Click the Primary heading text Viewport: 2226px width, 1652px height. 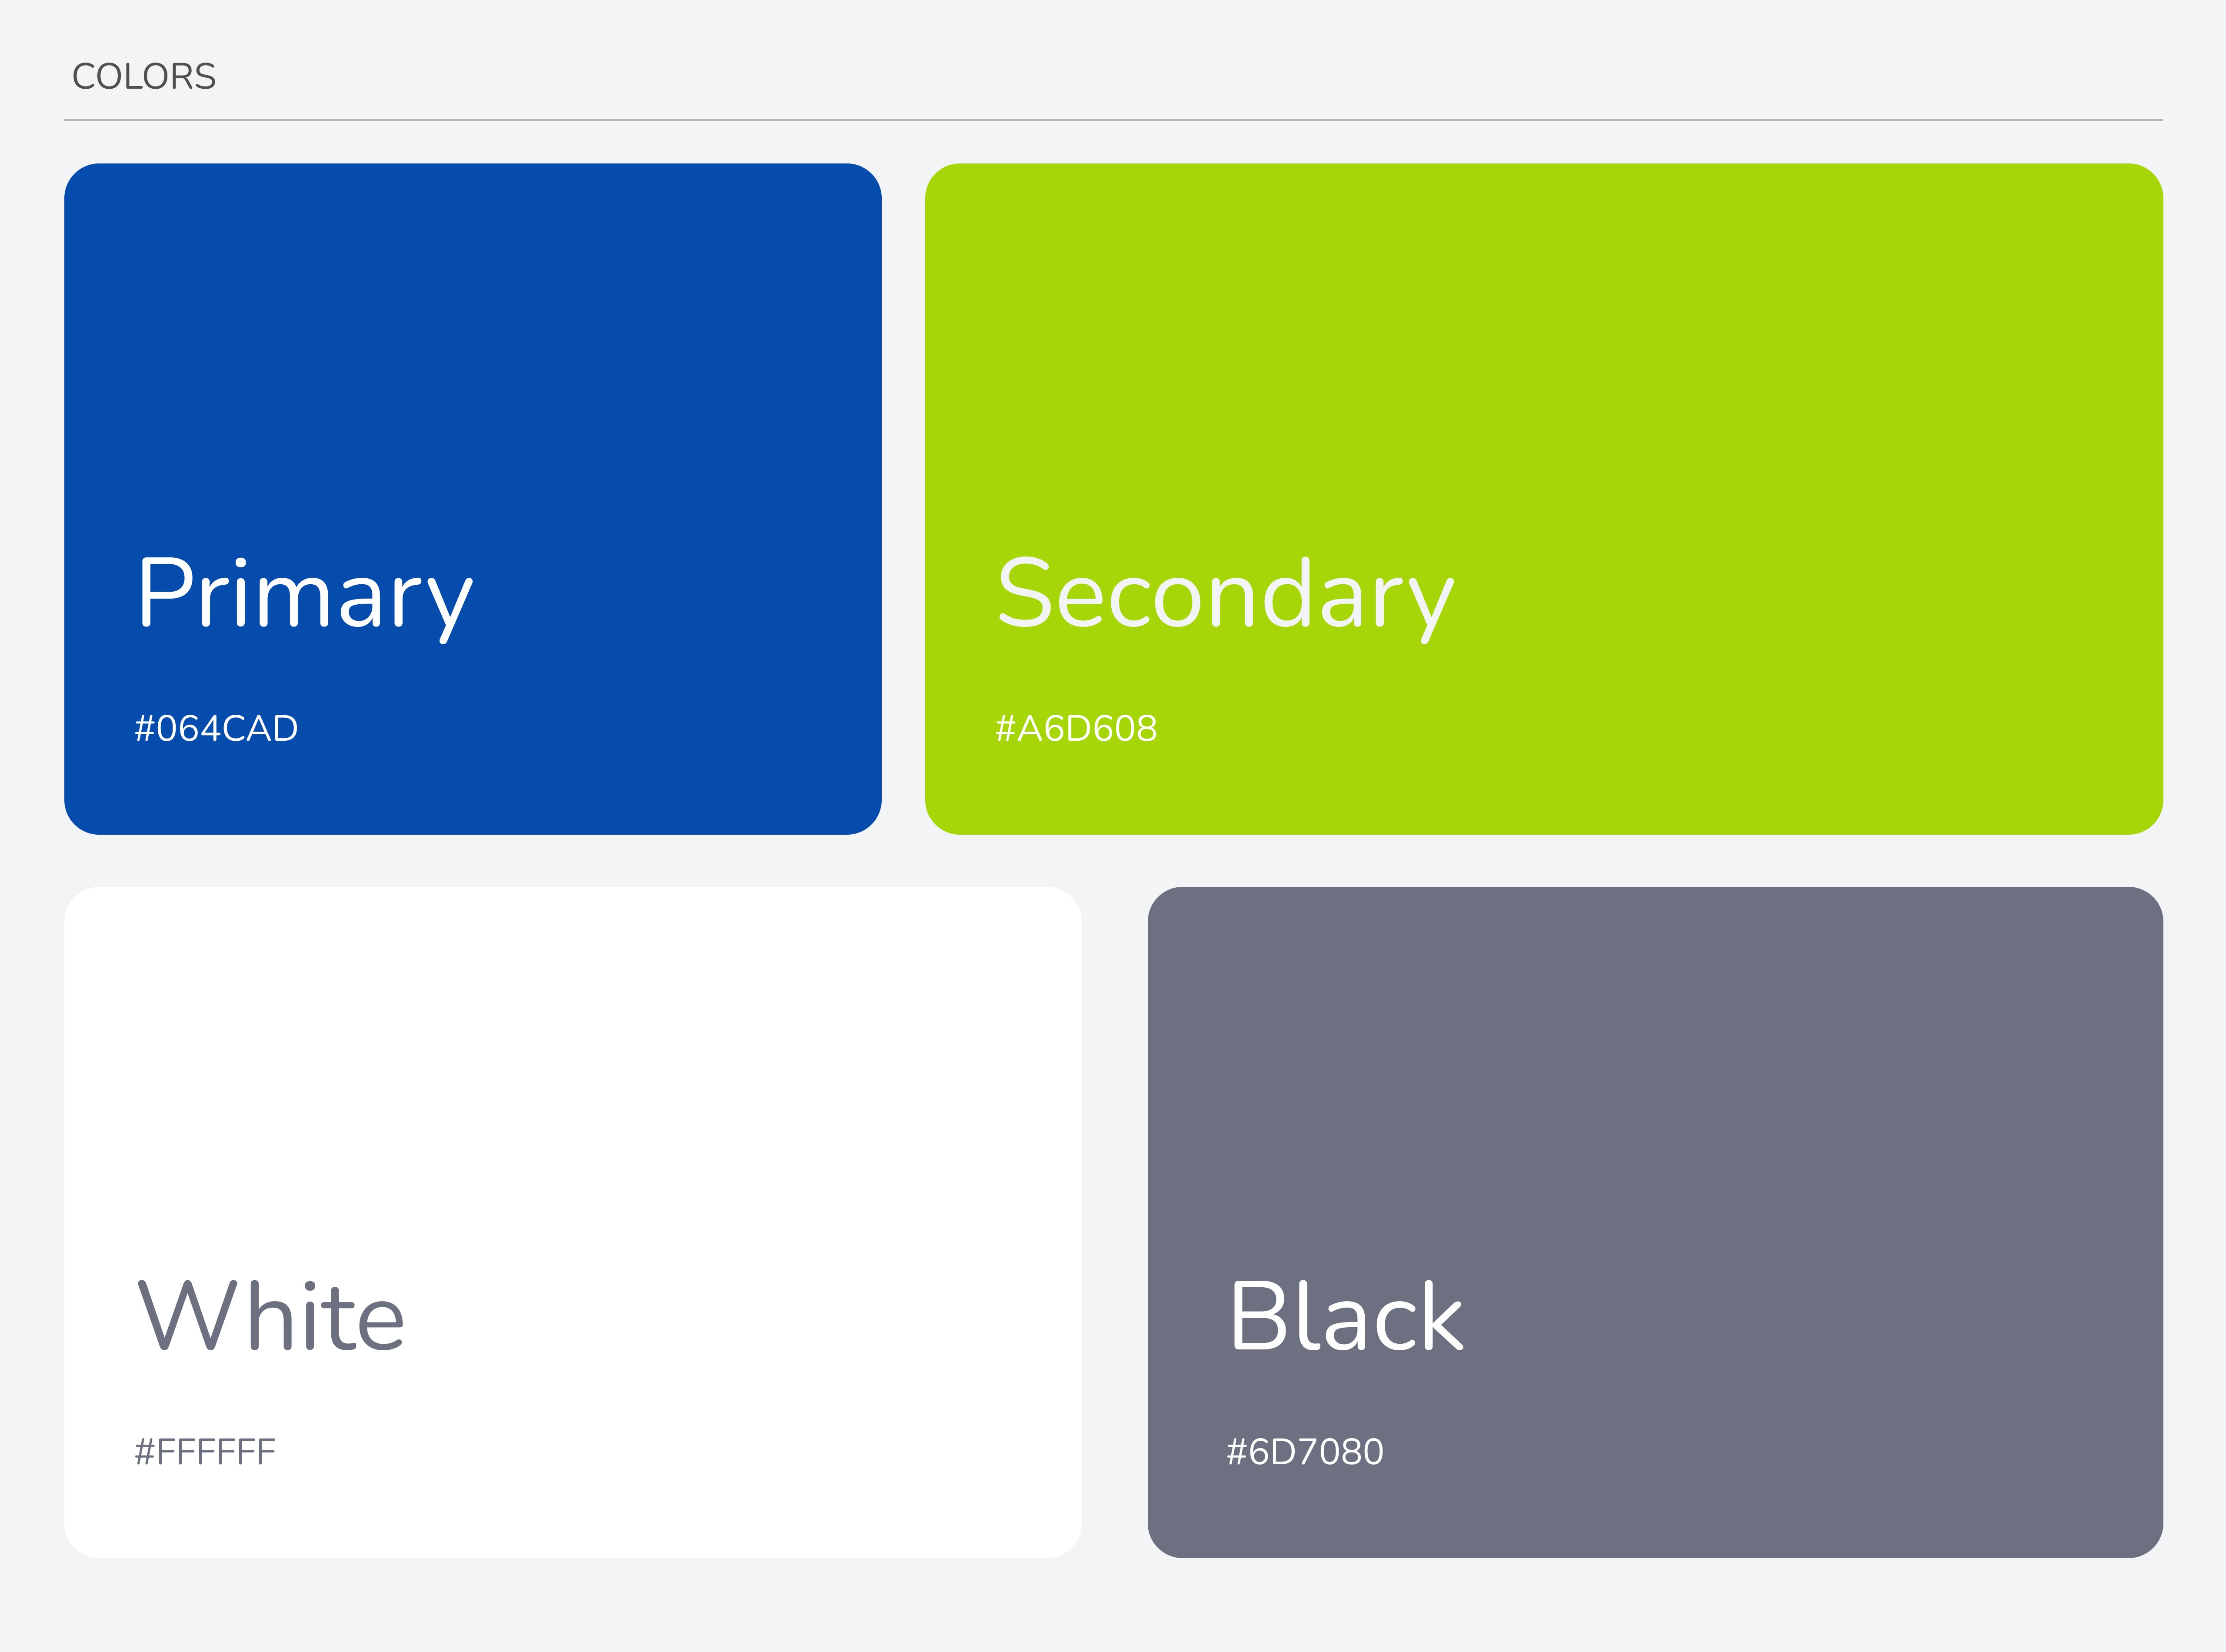(x=305, y=599)
